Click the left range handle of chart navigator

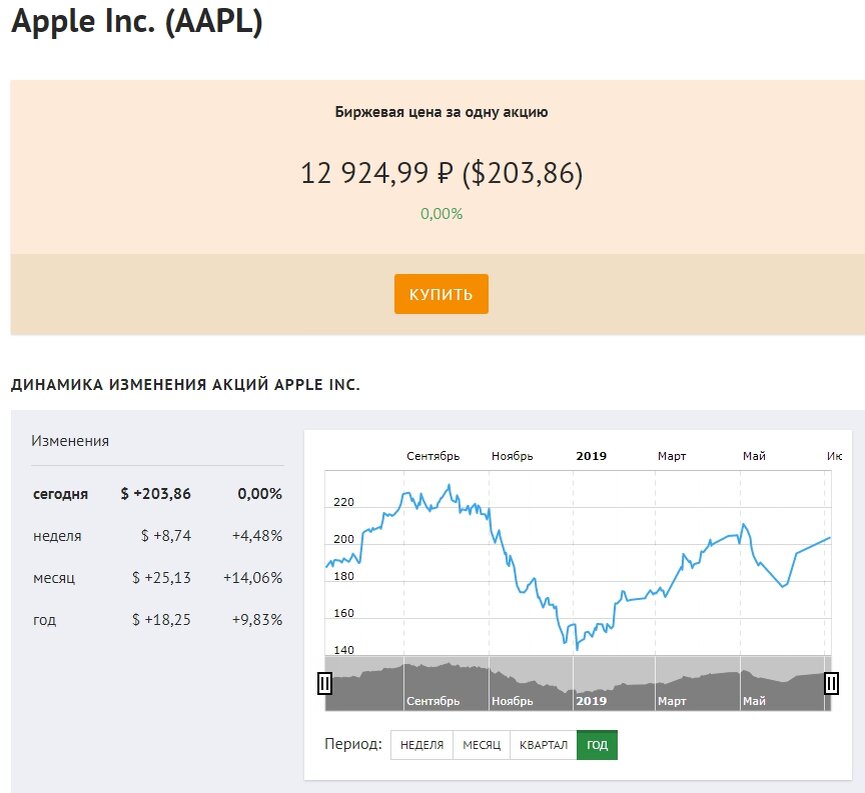coord(324,683)
